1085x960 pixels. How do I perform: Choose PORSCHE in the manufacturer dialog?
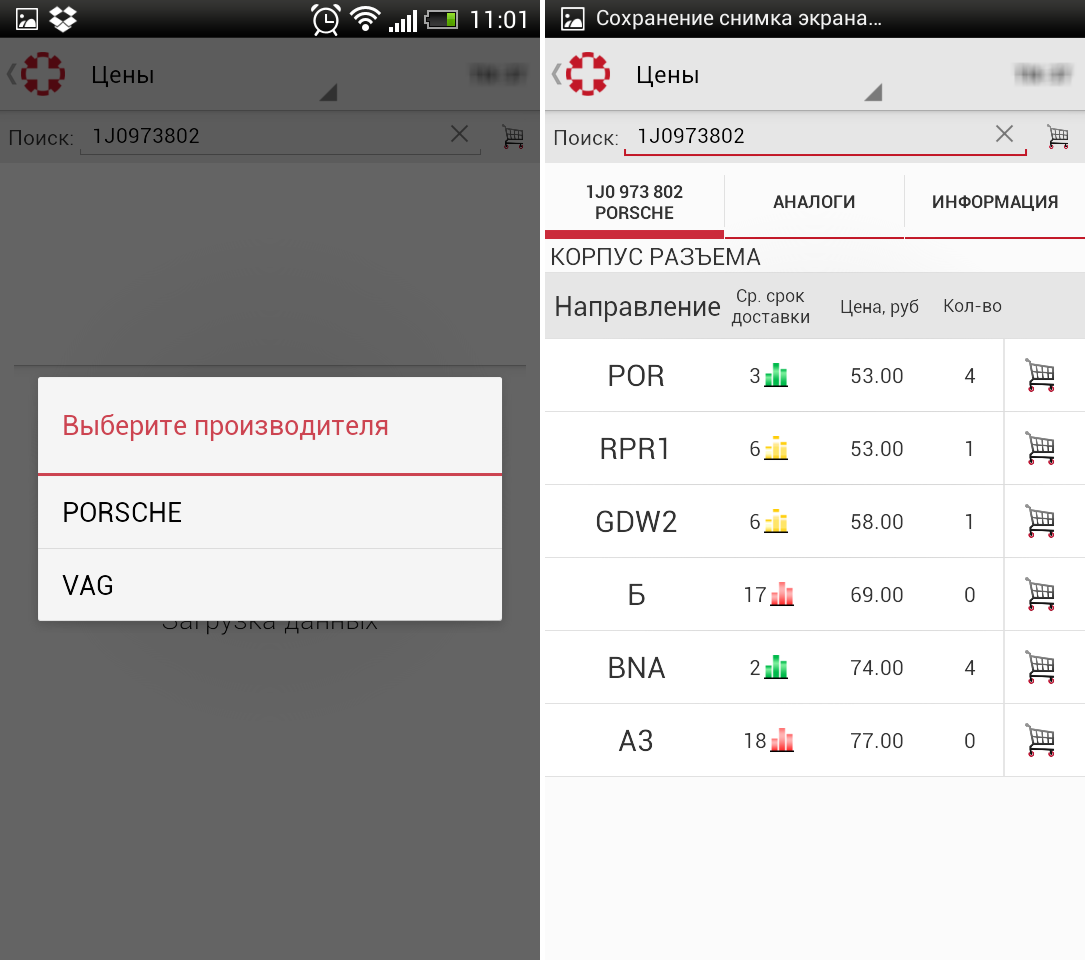point(270,512)
